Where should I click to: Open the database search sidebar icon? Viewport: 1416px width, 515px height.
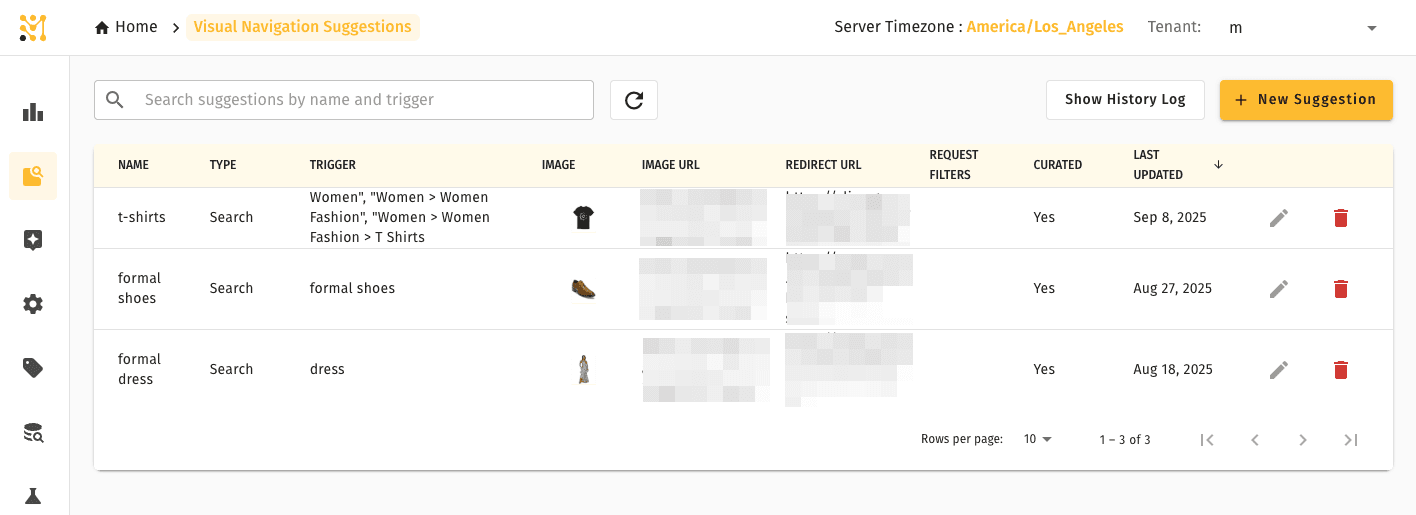coord(33,432)
